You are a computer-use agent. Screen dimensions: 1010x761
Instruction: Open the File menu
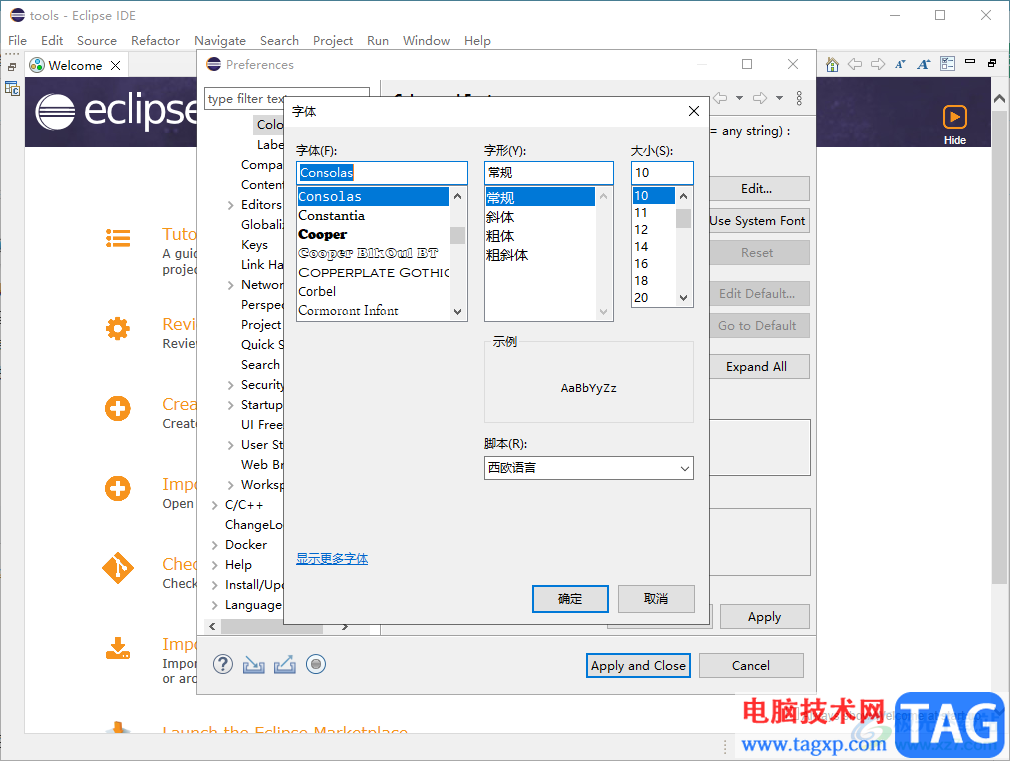pyautogui.click(x=17, y=41)
